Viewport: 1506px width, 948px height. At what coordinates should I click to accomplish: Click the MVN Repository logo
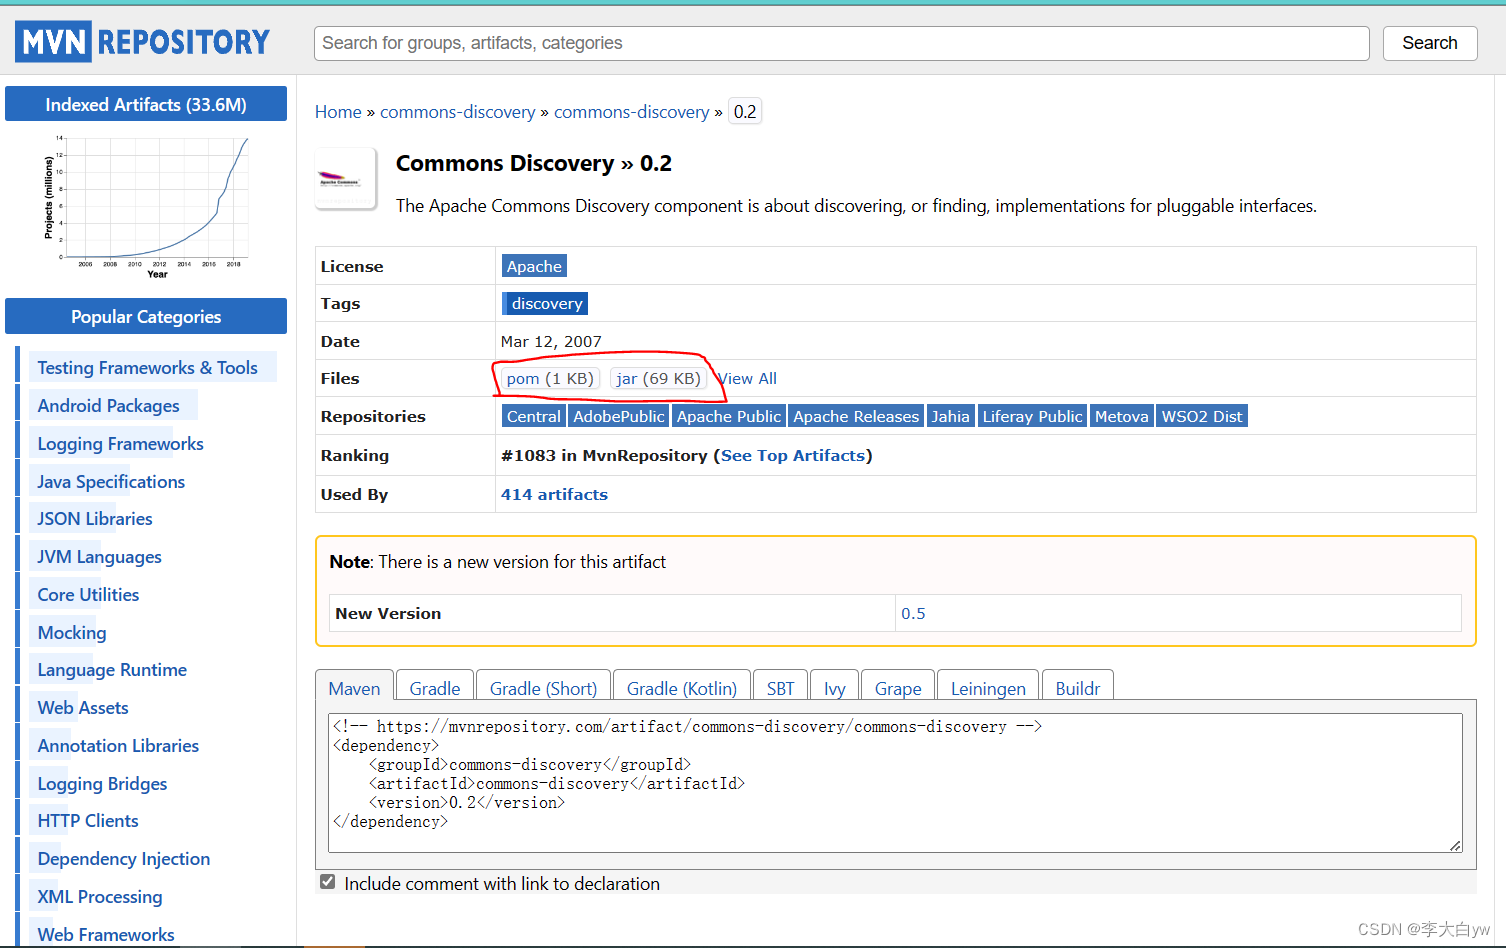pos(143,42)
